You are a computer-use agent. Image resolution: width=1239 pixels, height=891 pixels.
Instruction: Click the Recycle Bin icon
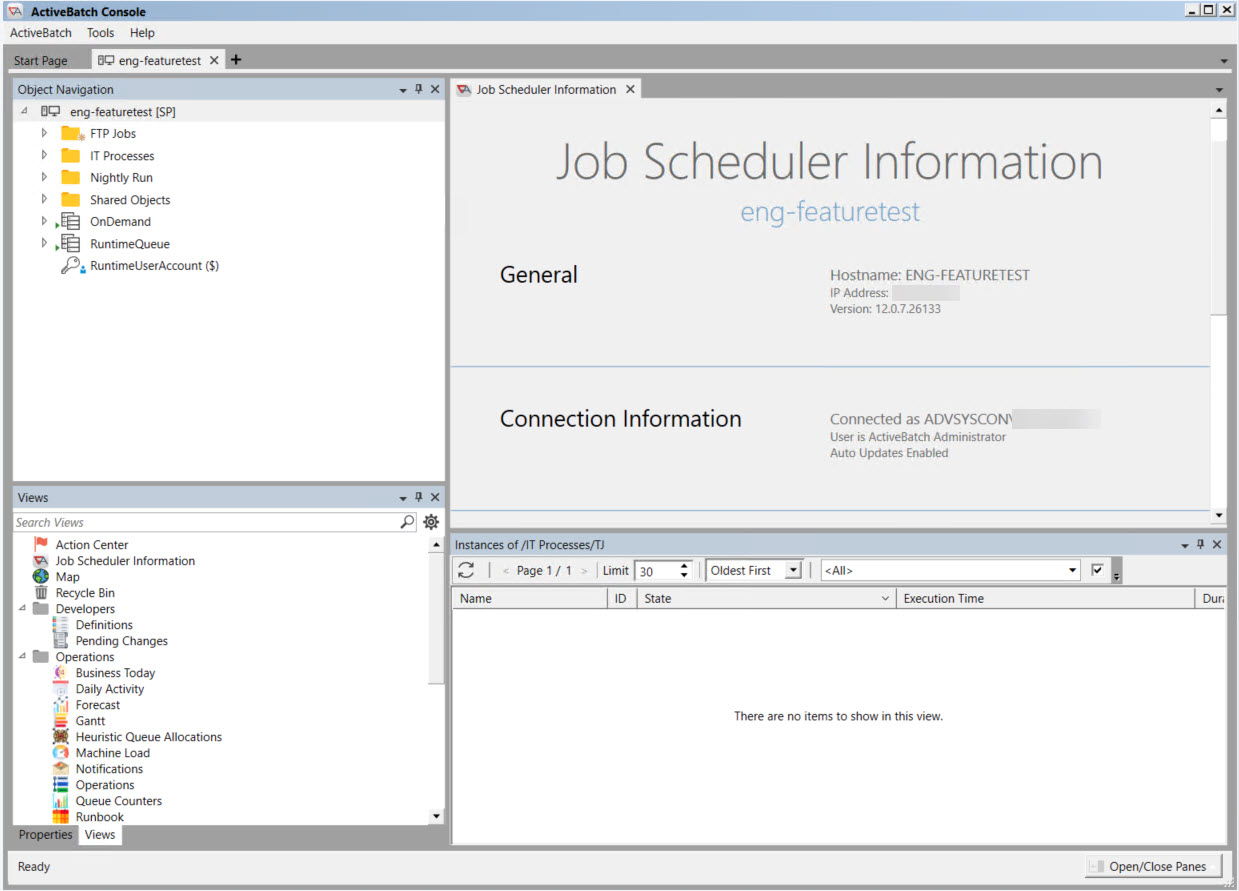(x=41, y=593)
